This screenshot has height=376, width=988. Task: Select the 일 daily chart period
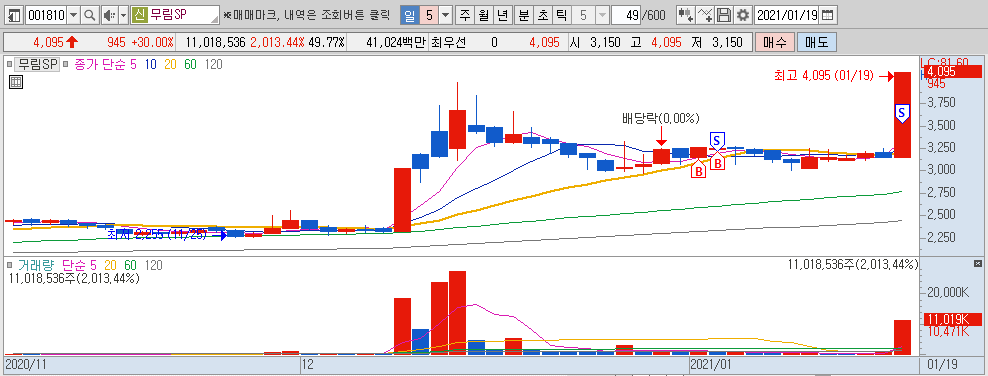[x=410, y=15]
